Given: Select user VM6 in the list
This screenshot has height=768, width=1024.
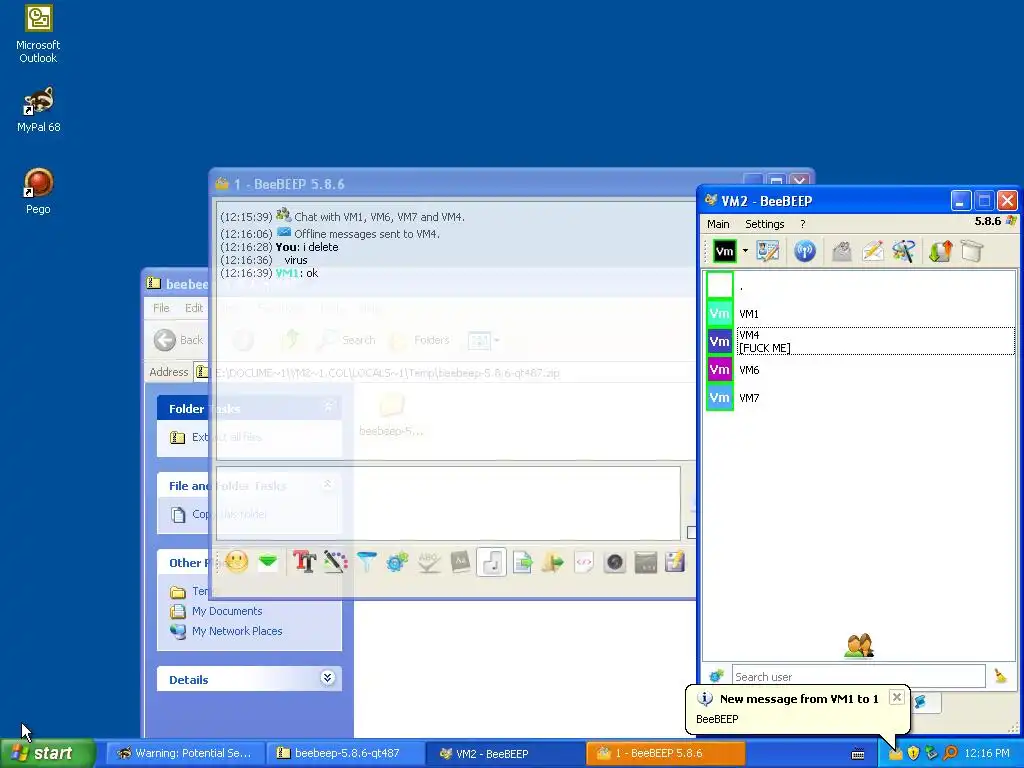Looking at the screenshot, I should click(x=860, y=370).
